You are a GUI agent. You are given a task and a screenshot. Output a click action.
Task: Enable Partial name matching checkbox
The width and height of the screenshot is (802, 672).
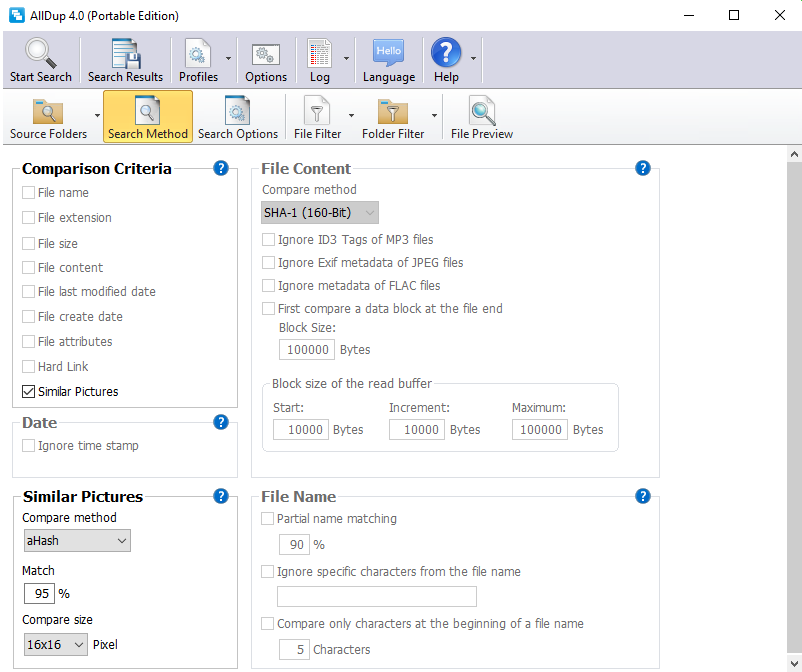click(268, 519)
